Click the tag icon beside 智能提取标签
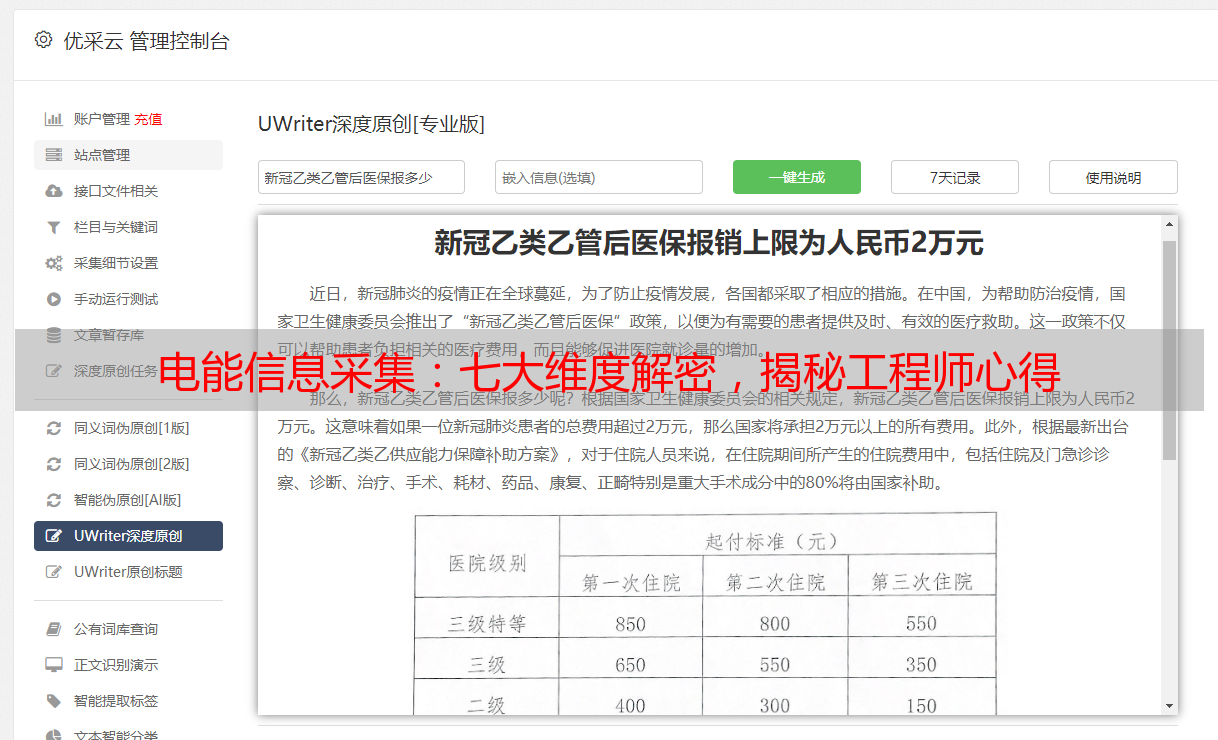The image size is (1218, 740). tap(54, 701)
